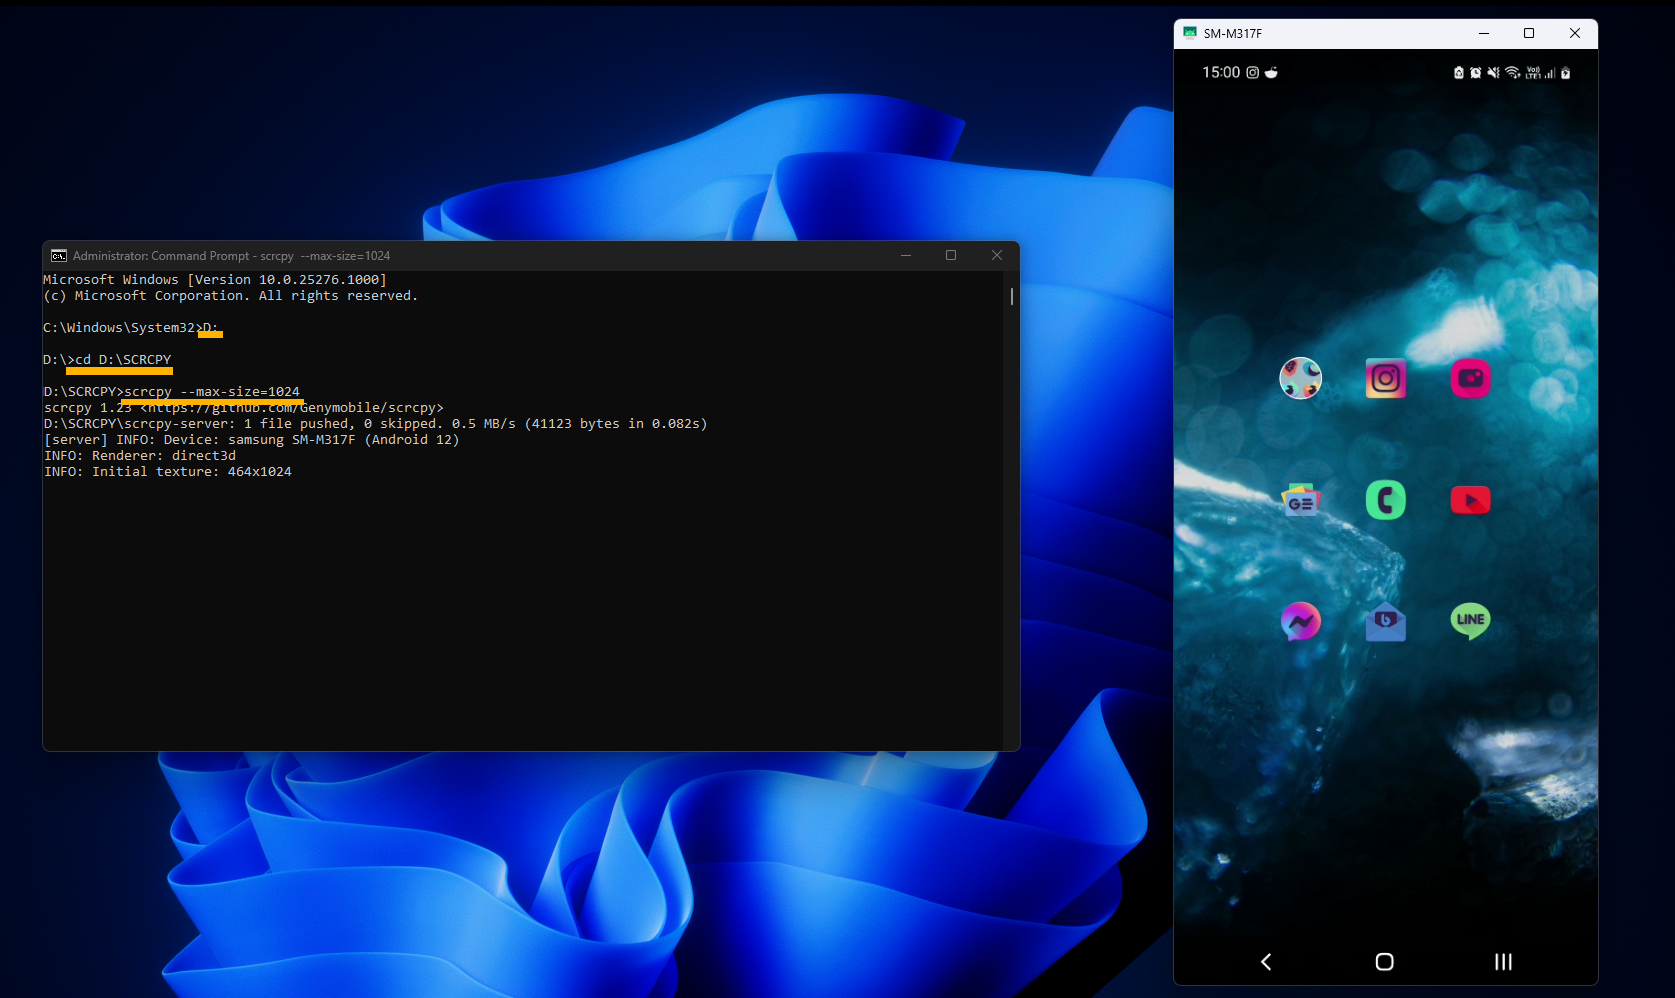Tap the muted sound status icon

tap(1493, 72)
